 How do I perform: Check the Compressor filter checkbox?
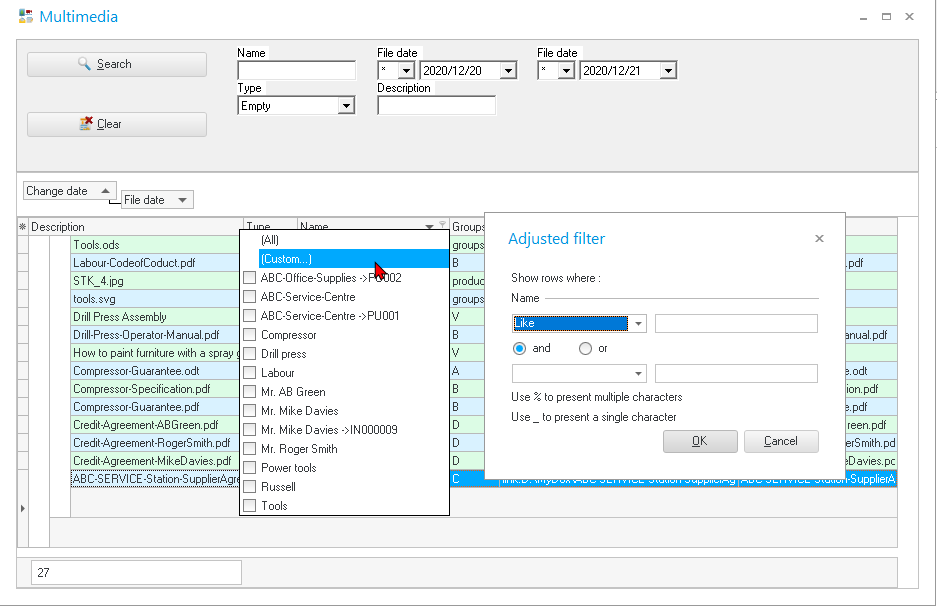(250, 335)
